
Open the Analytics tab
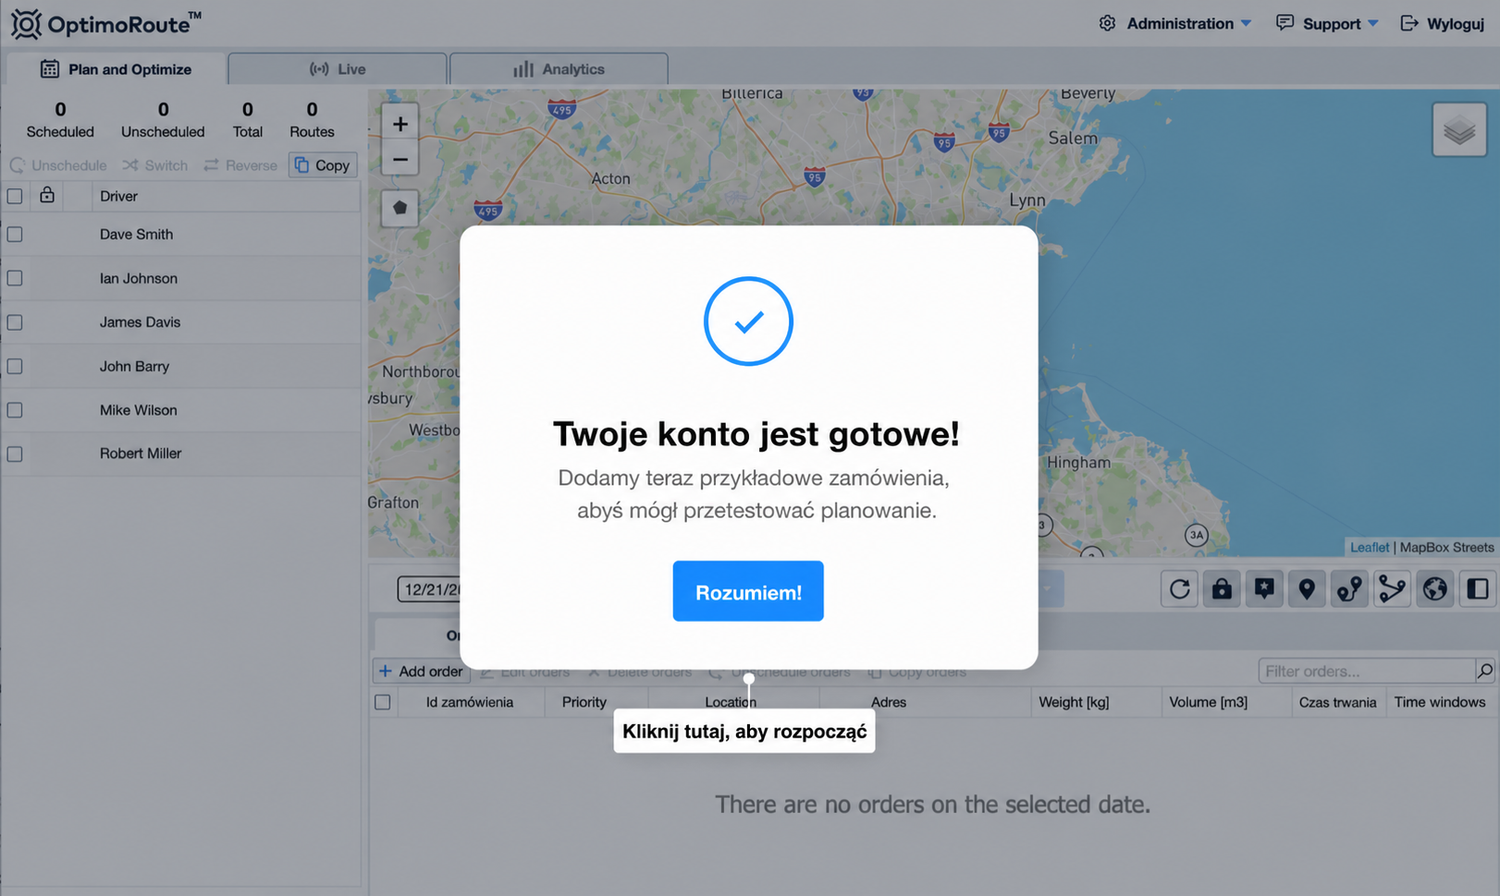[559, 69]
